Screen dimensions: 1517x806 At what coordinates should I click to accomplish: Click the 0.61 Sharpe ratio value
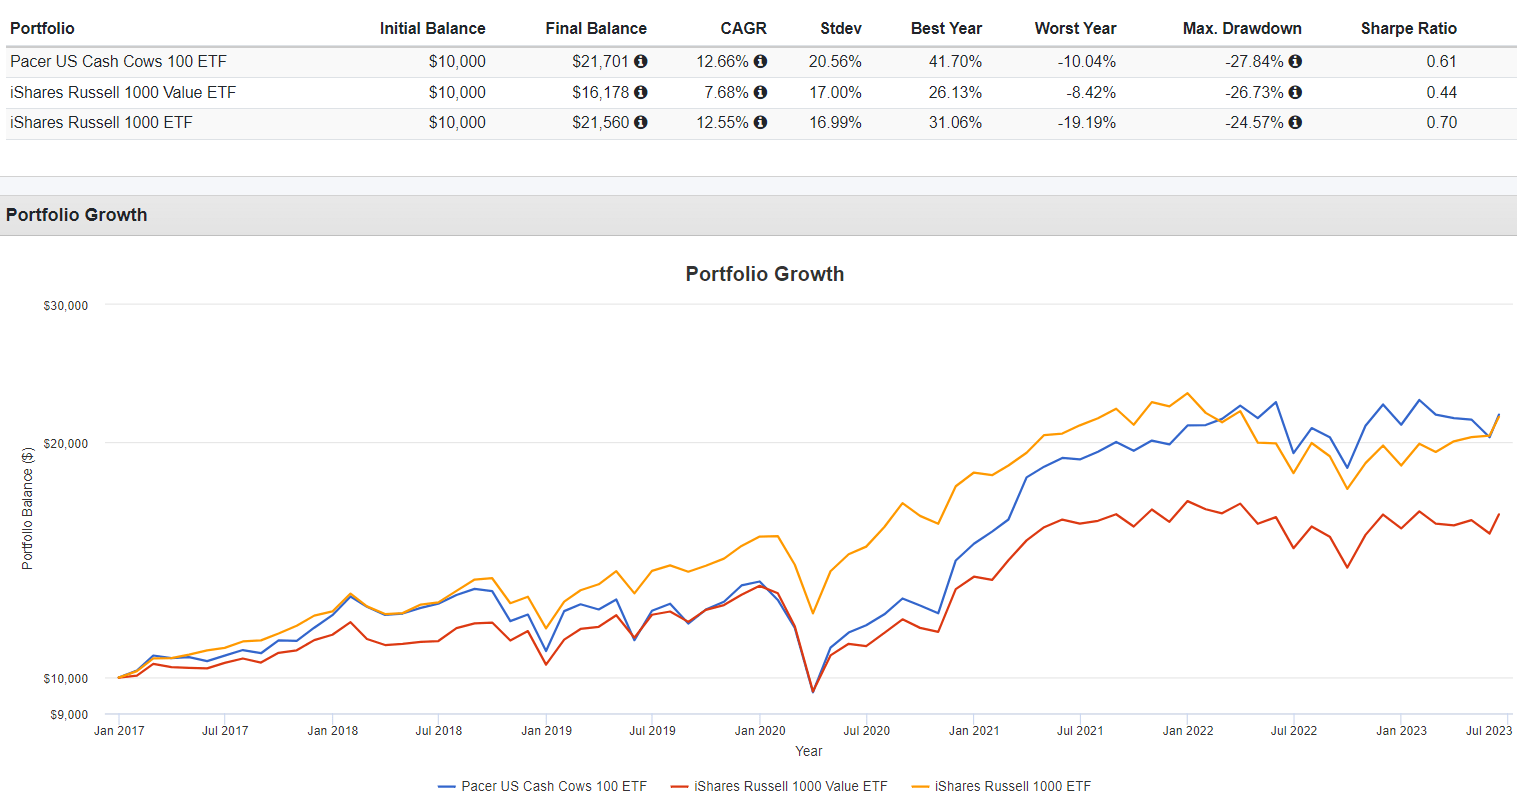click(1442, 61)
